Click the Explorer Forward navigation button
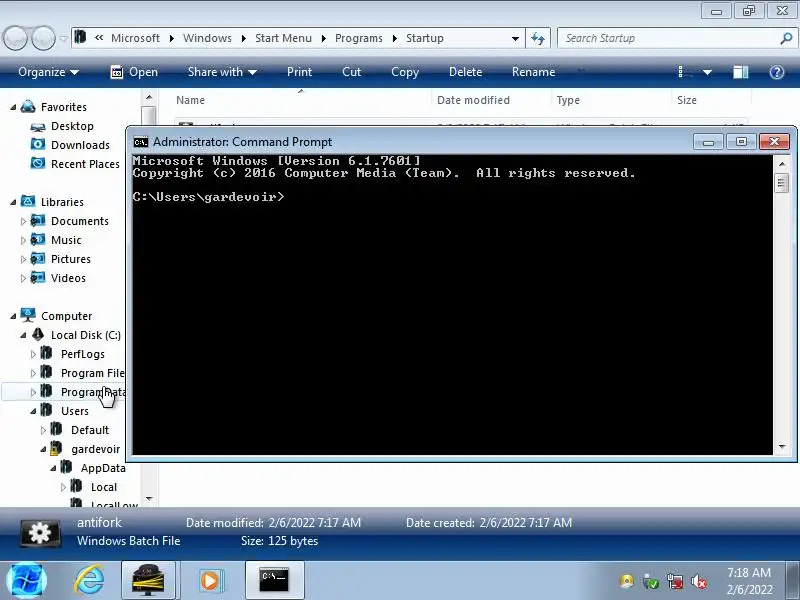The image size is (800, 600). [43, 38]
